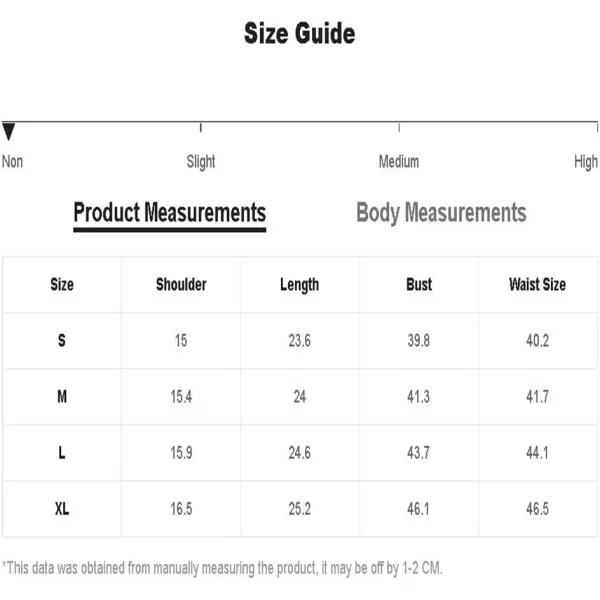Viewport: 600px width, 600px height.
Task: Click the Non stretch level label
Action: pyautogui.click(x=12, y=161)
